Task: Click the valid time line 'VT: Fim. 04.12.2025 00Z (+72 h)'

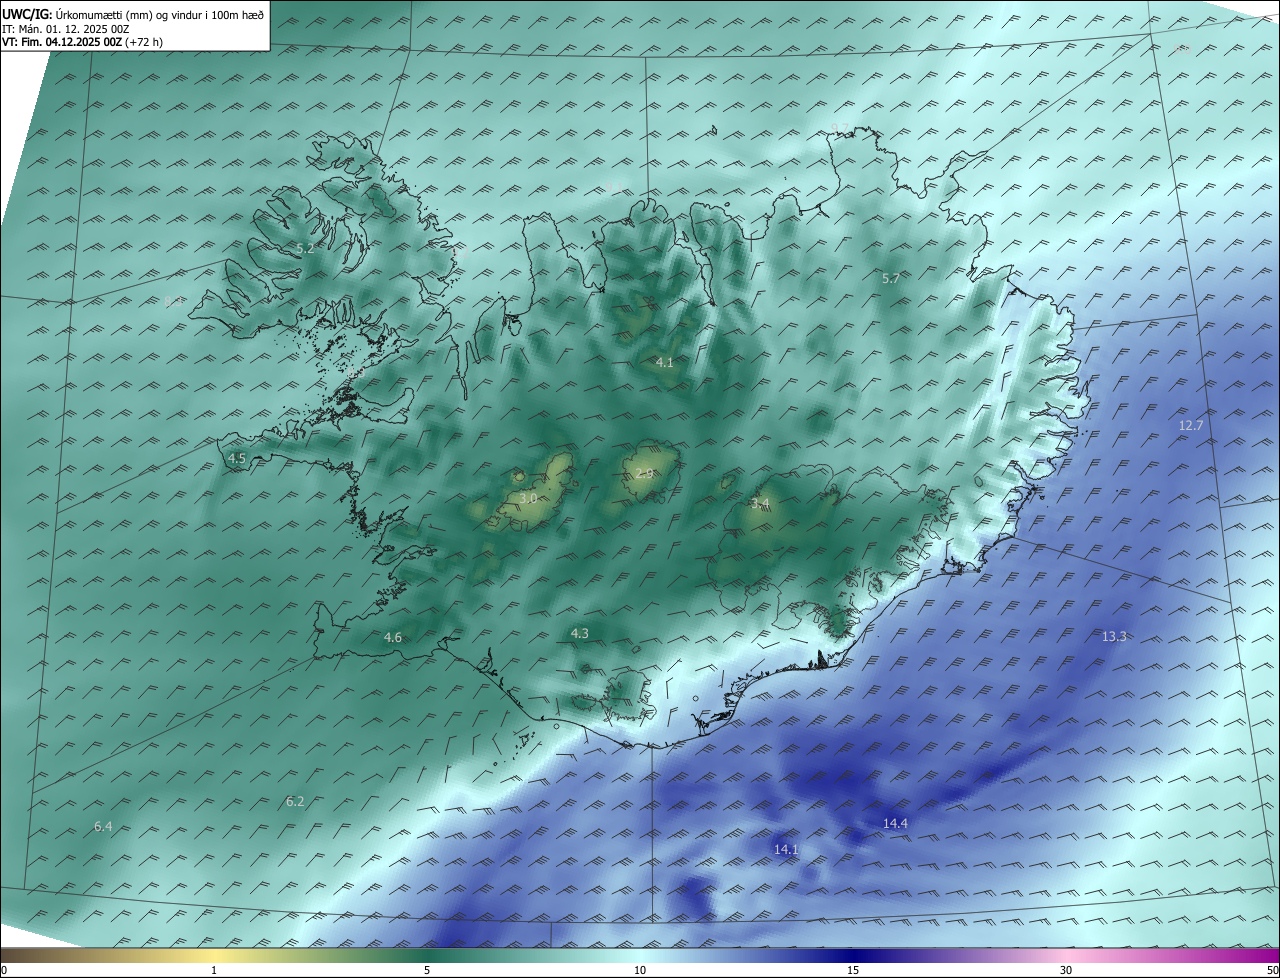Action: point(82,42)
